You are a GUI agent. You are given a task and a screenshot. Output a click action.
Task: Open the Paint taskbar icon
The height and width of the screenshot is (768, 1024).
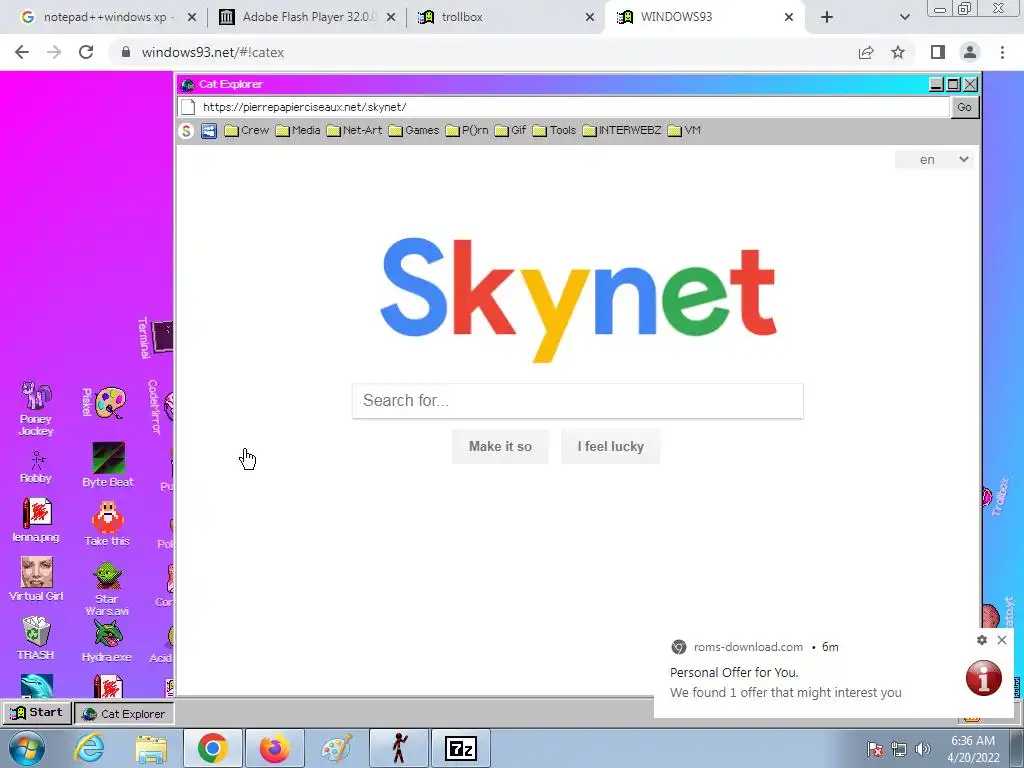point(336,748)
